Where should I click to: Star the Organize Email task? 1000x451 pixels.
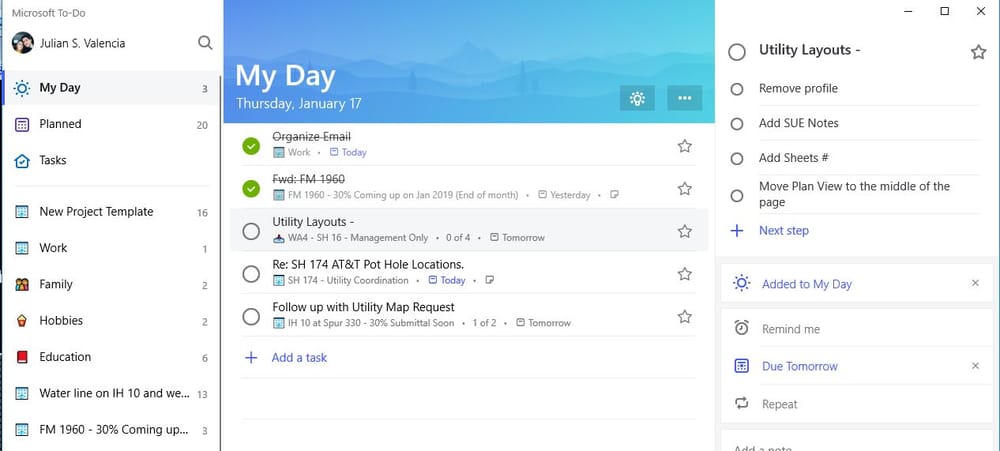(x=684, y=146)
